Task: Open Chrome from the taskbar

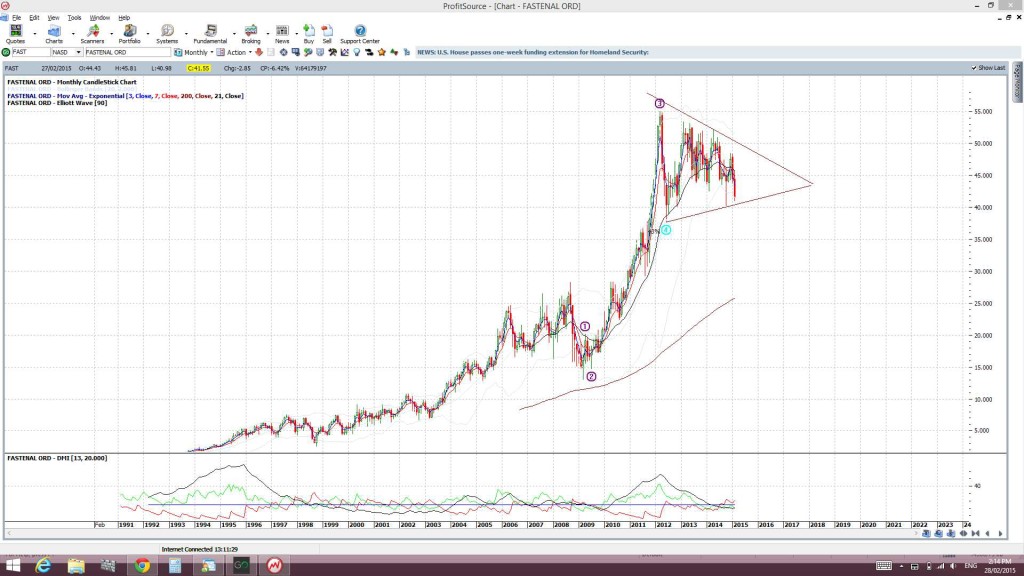Action: coord(142,566)
